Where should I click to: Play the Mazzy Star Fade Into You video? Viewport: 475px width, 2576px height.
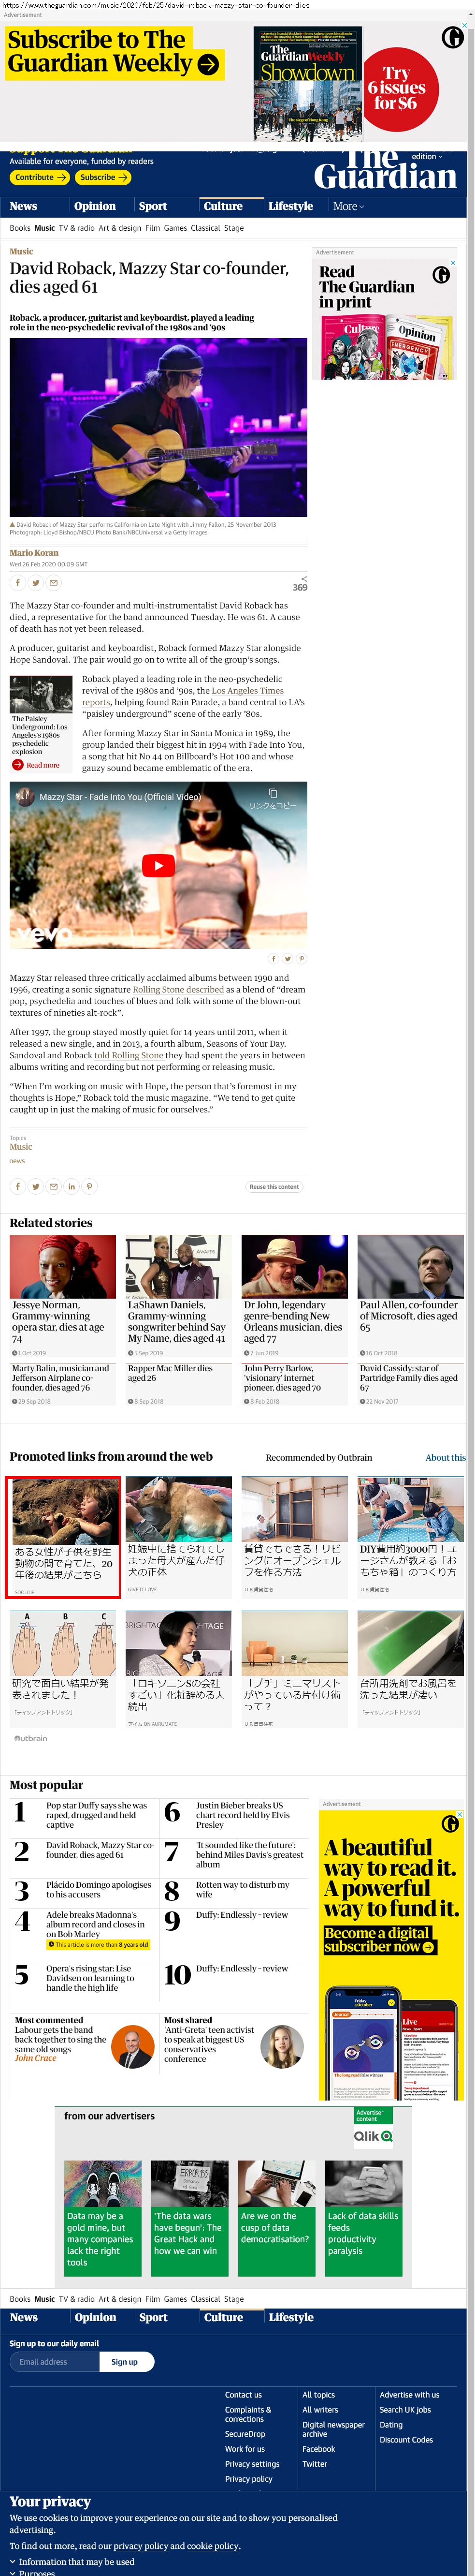tap(158, 866)
